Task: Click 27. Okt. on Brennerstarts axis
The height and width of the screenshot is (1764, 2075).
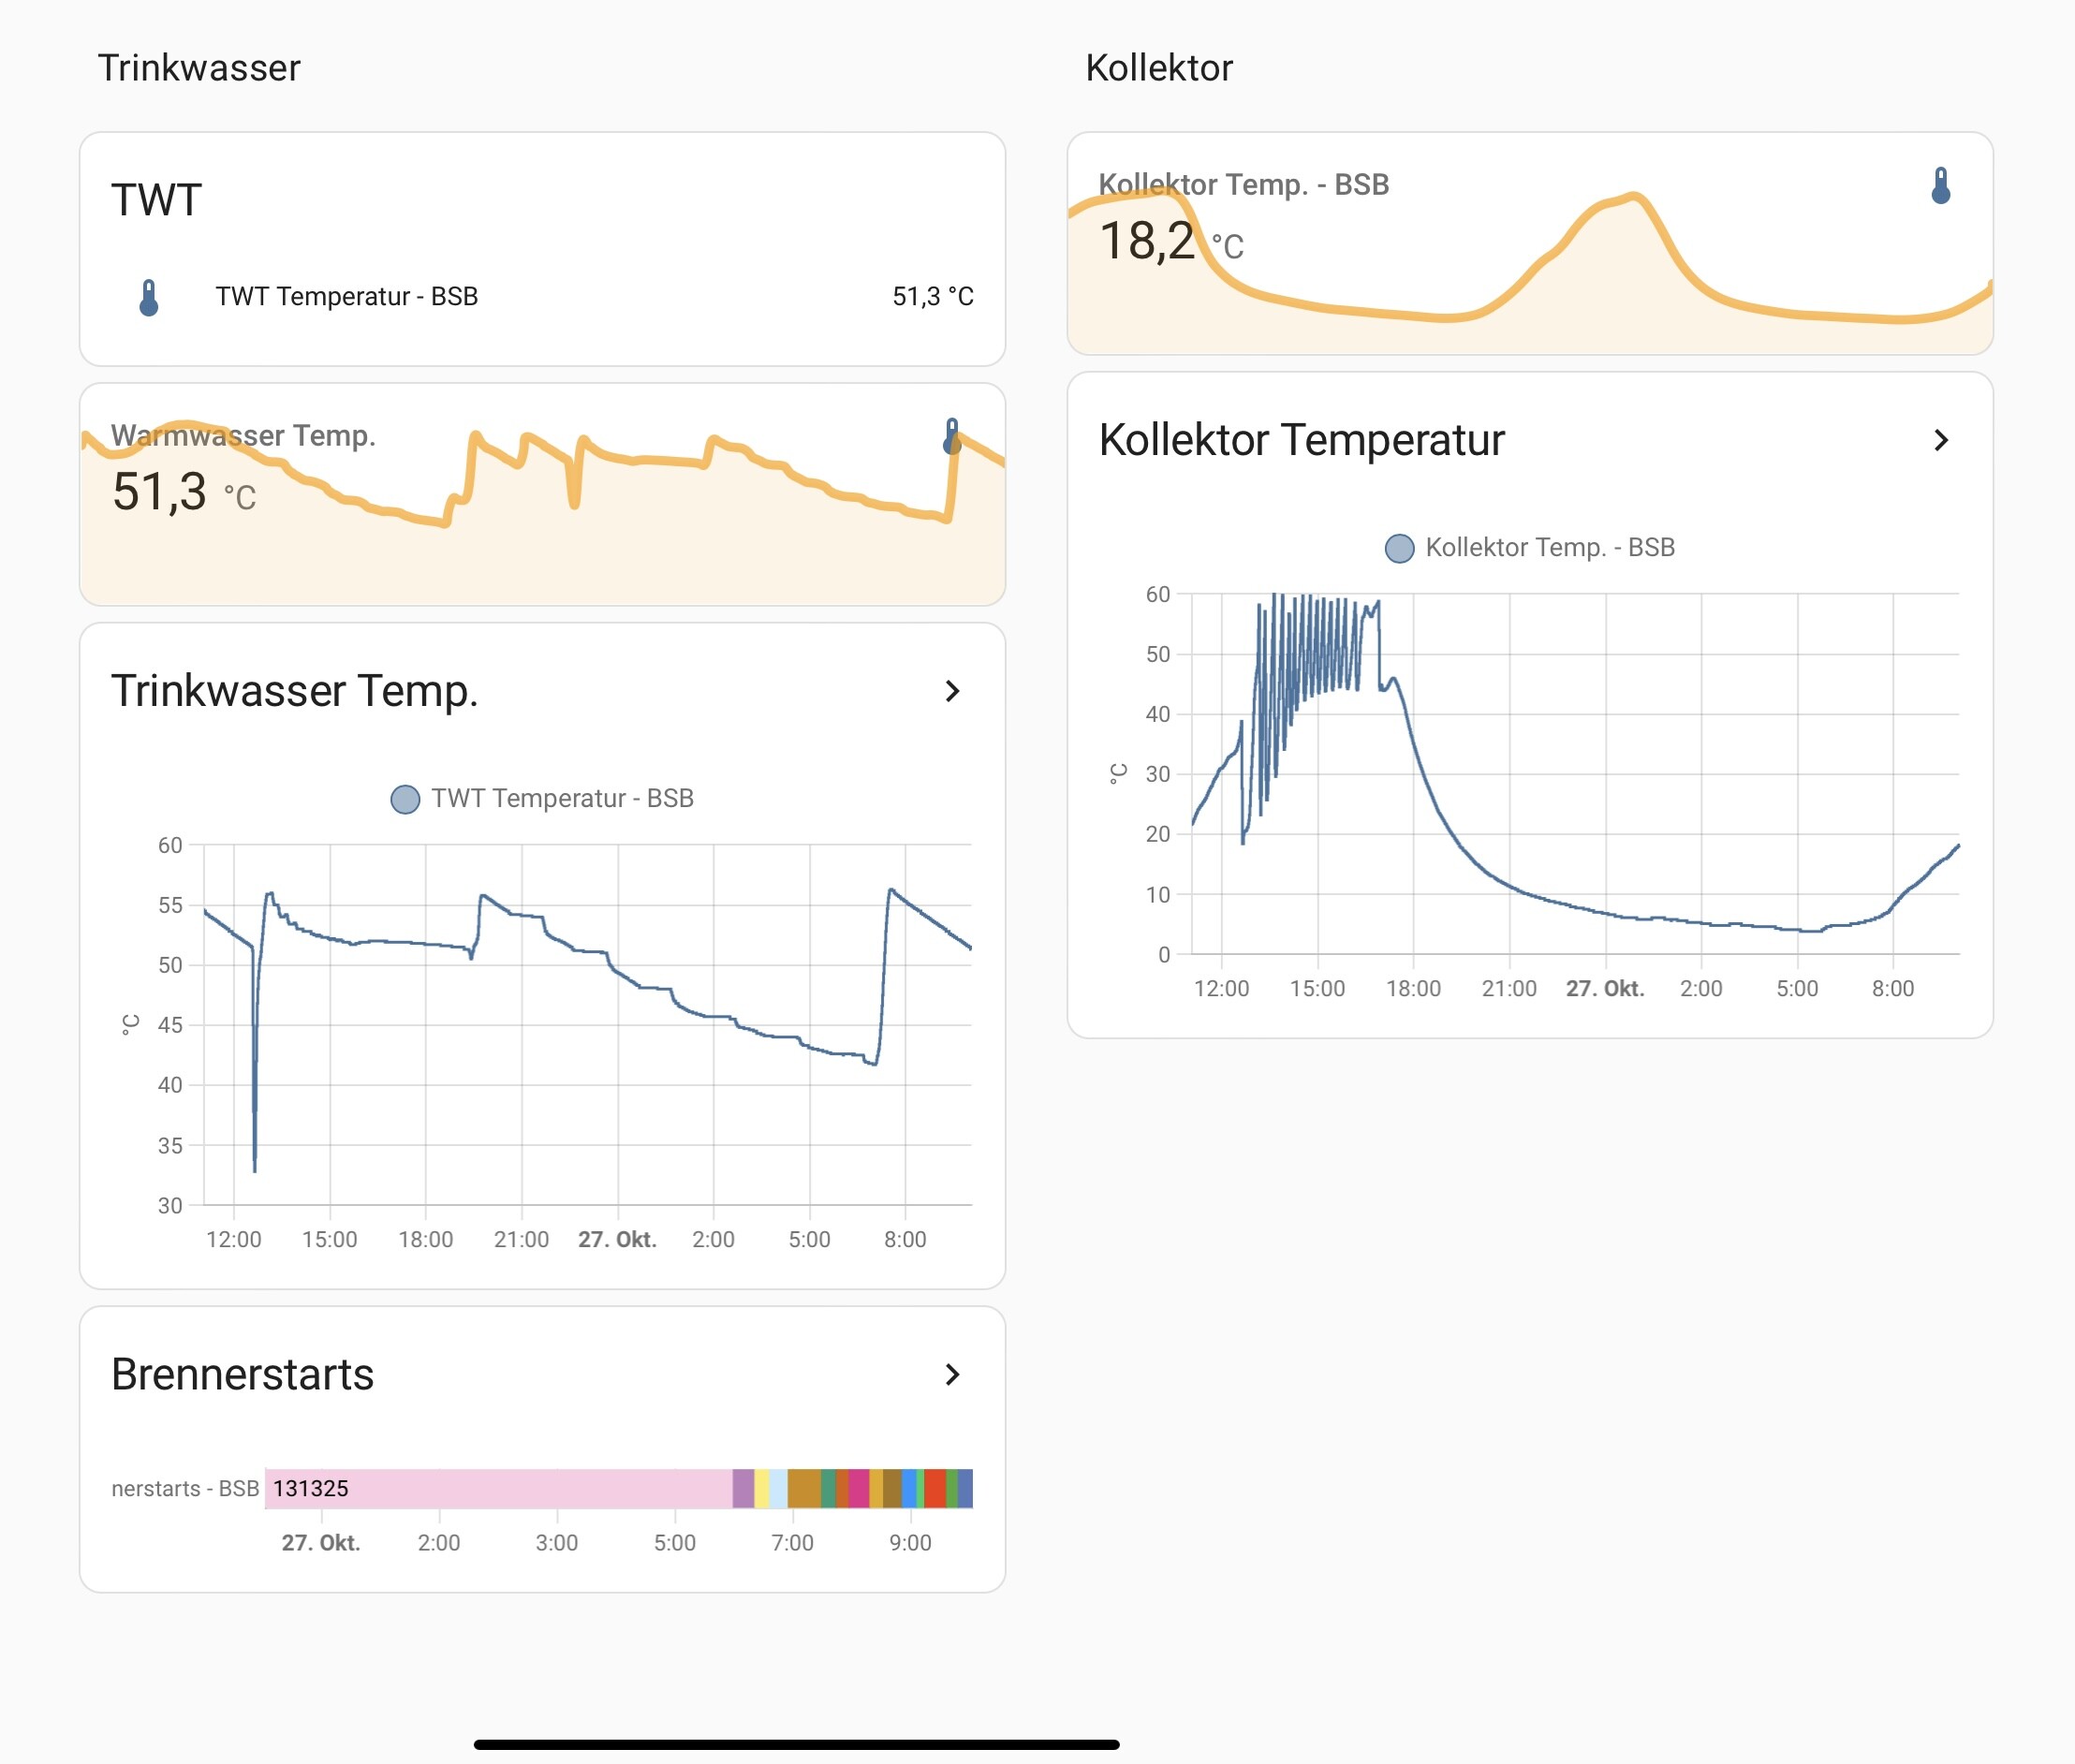Action: [321, 1543]
